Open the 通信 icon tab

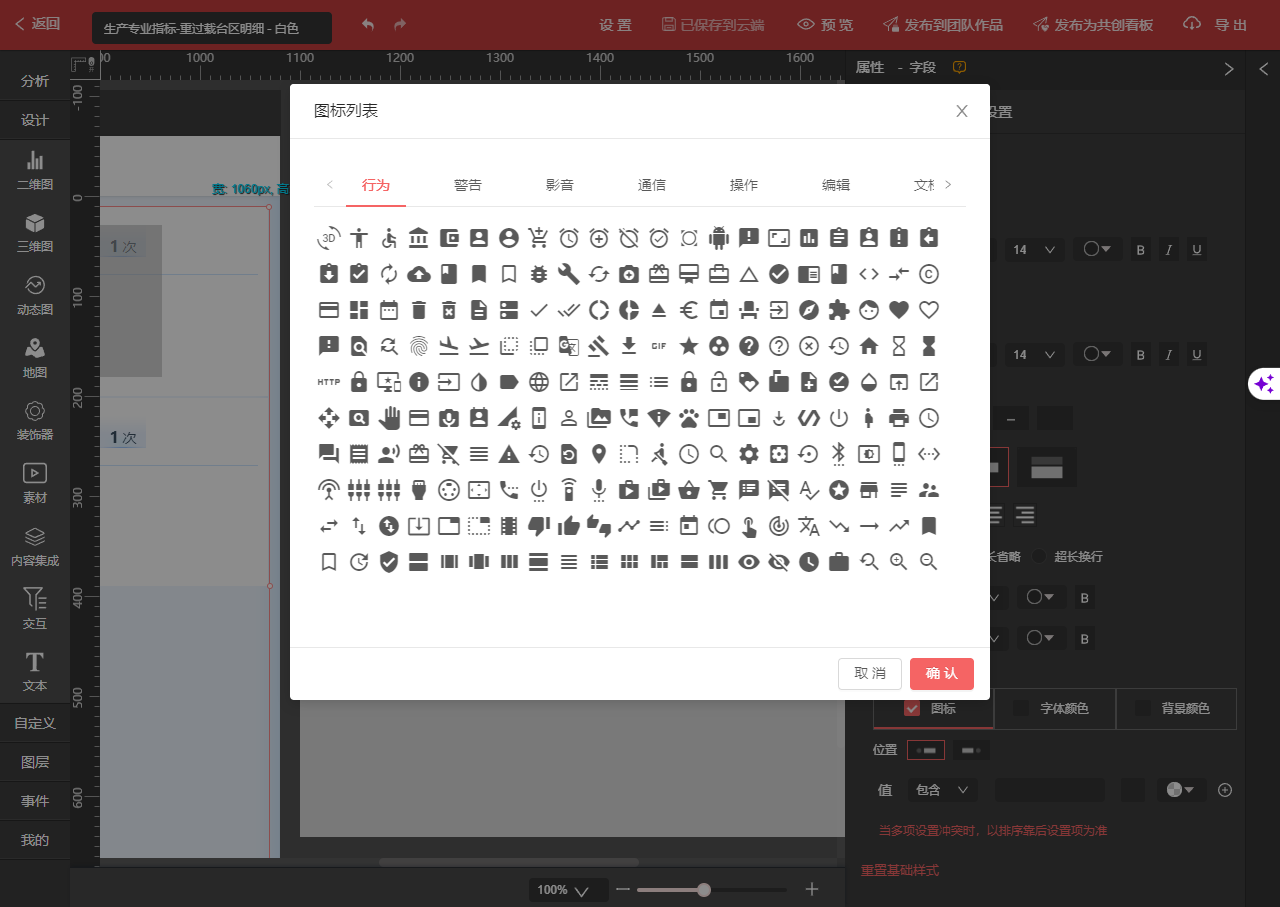click(x=651, y=185)
